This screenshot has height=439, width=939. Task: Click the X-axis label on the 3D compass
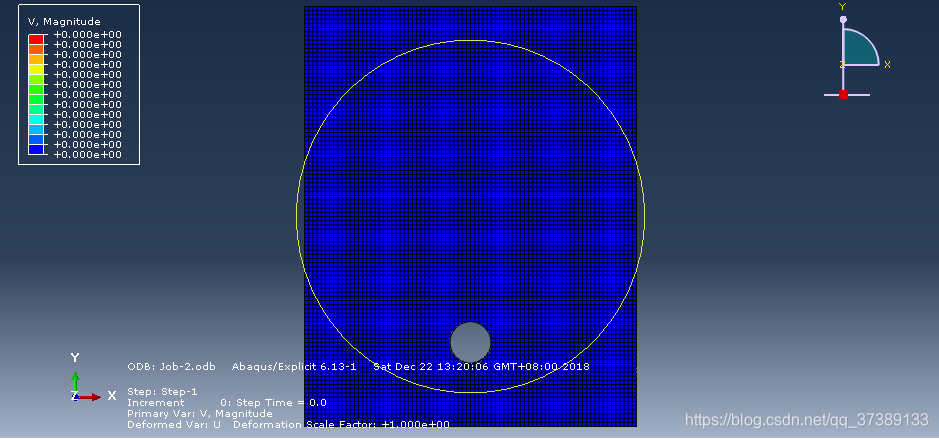[x=887, y=64]
